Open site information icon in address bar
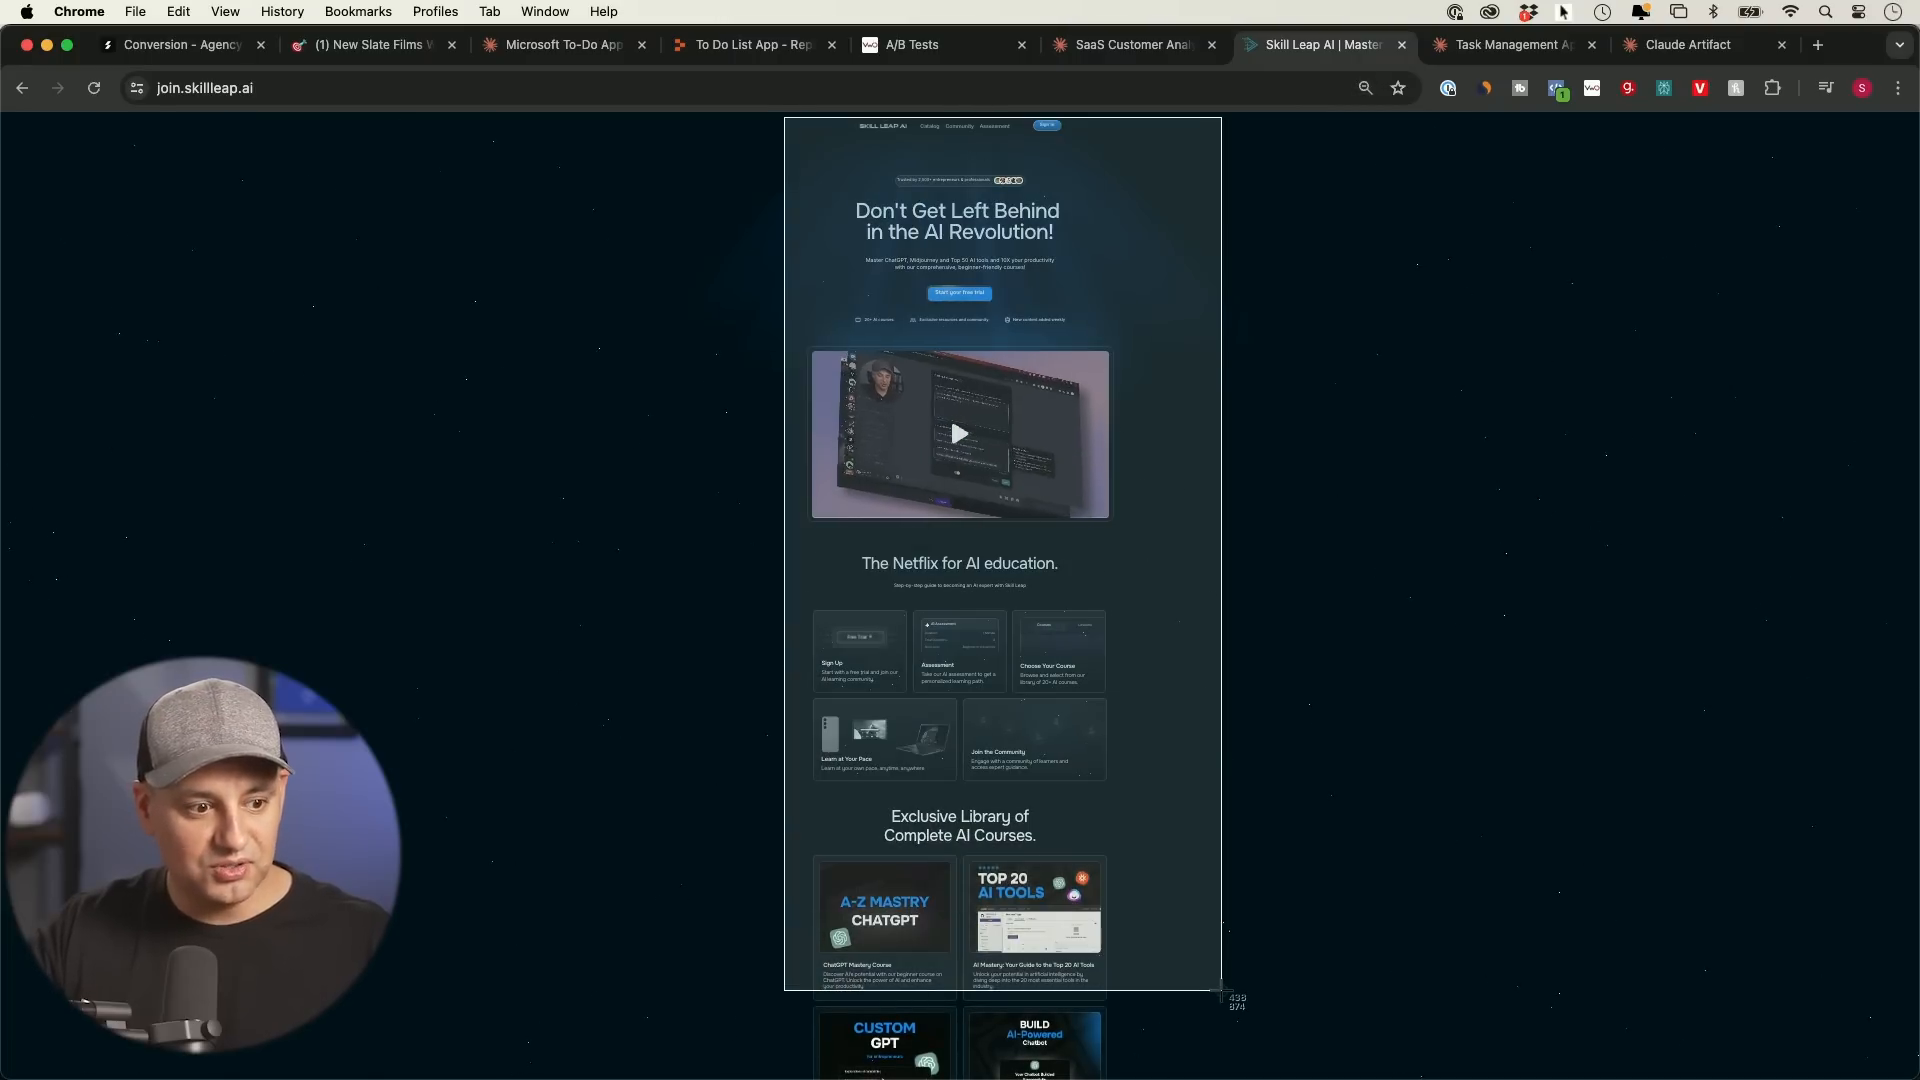 137,88
